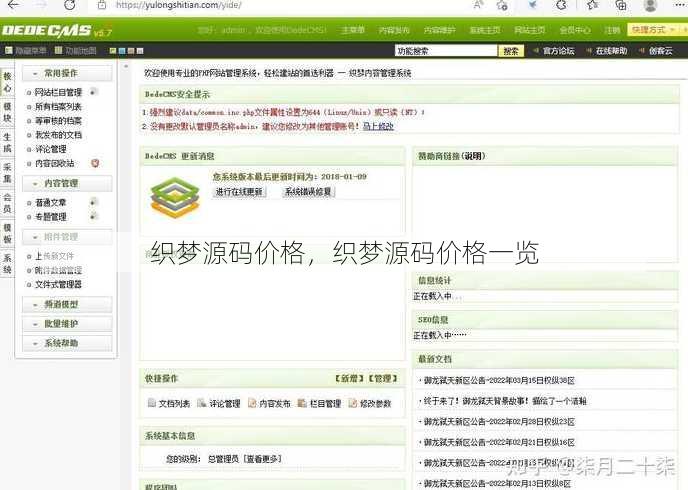Click the 文档列表 shortcut icon
Image resolution: width=688 pixels, height=490 pixels.
(x=152, y=403)
